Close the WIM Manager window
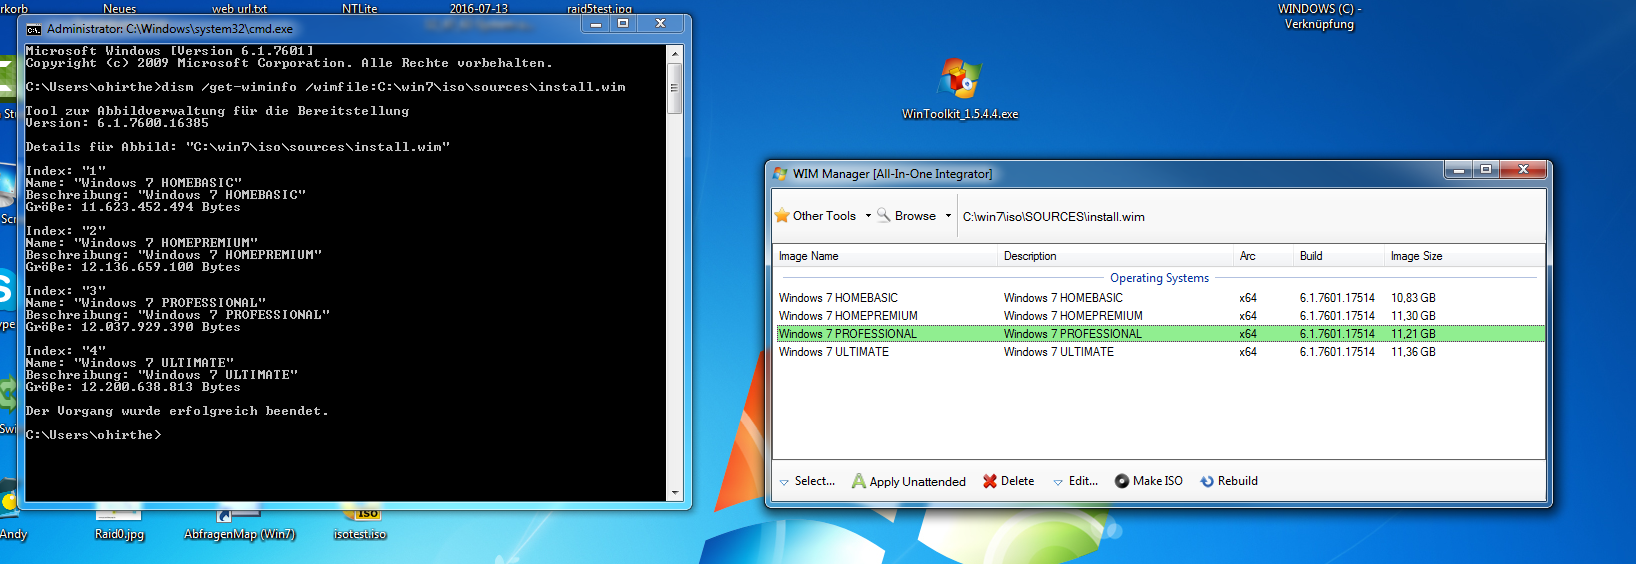The height and width of the screenshot is (564, 1636). (1523, 169)
